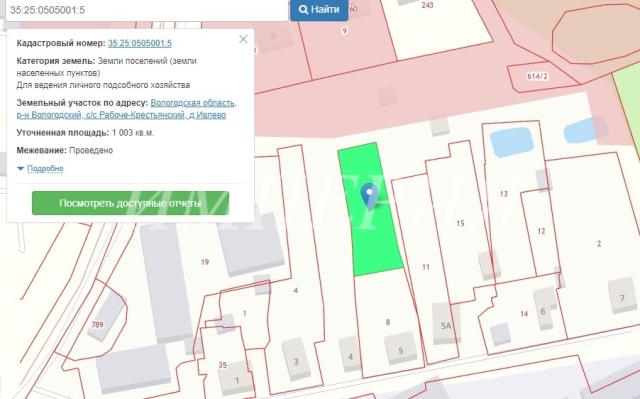
Task: Close the cadastral info popup
Action: (243, 39)
